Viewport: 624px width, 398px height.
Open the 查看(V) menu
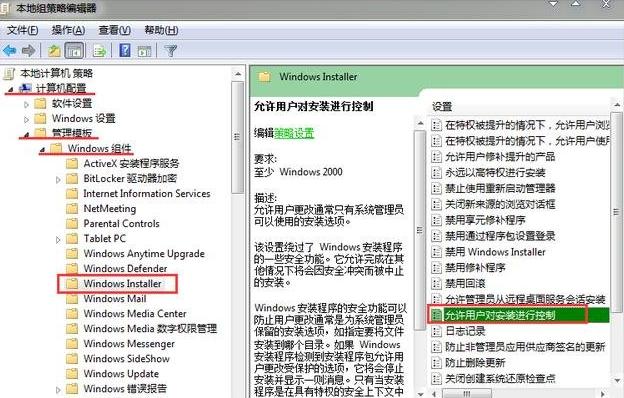115,30
